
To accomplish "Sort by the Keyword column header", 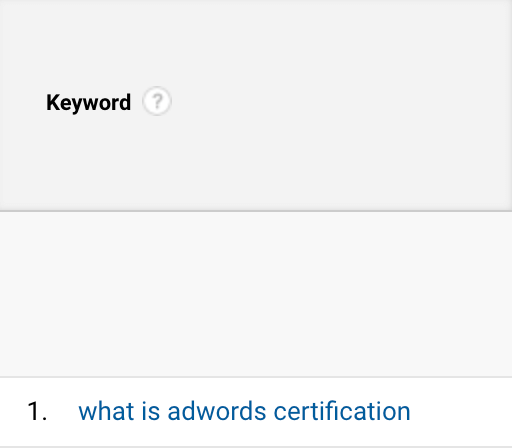I will (x=88, y=103).
